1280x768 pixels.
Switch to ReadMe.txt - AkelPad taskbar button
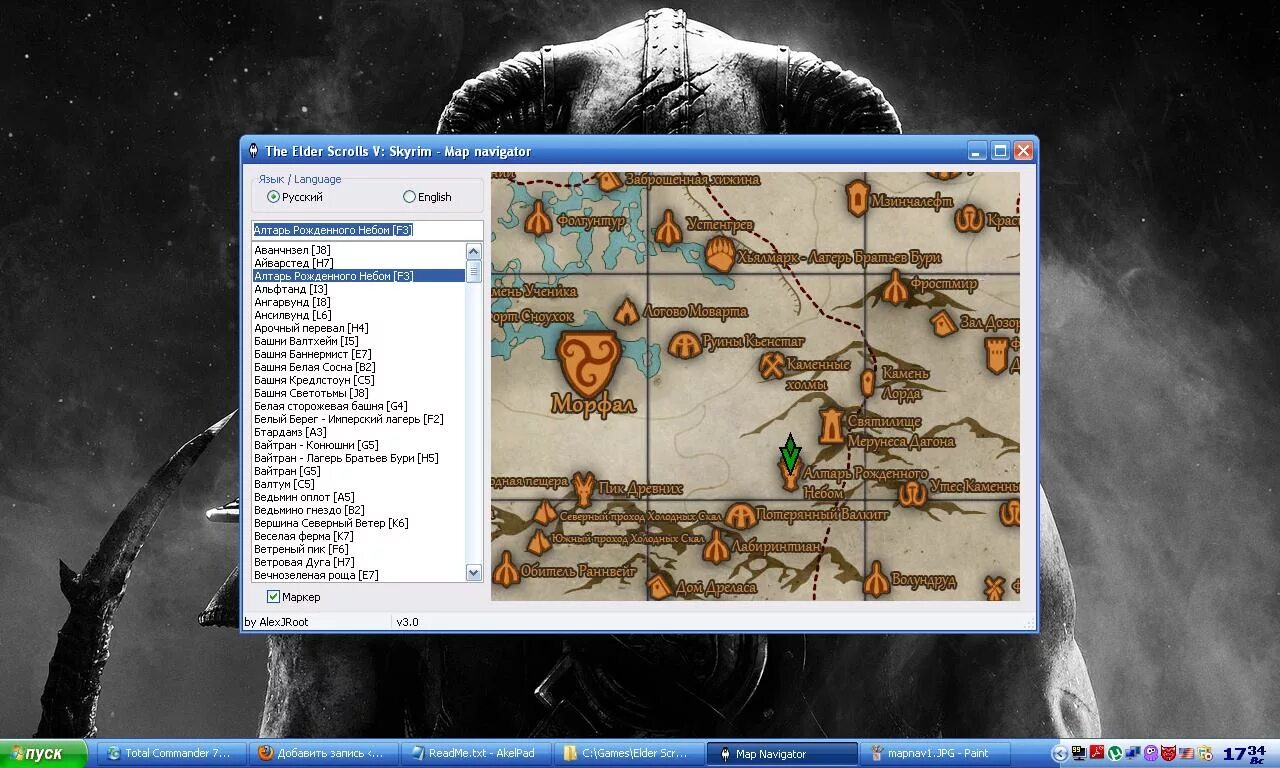click(x=477, y=754)
